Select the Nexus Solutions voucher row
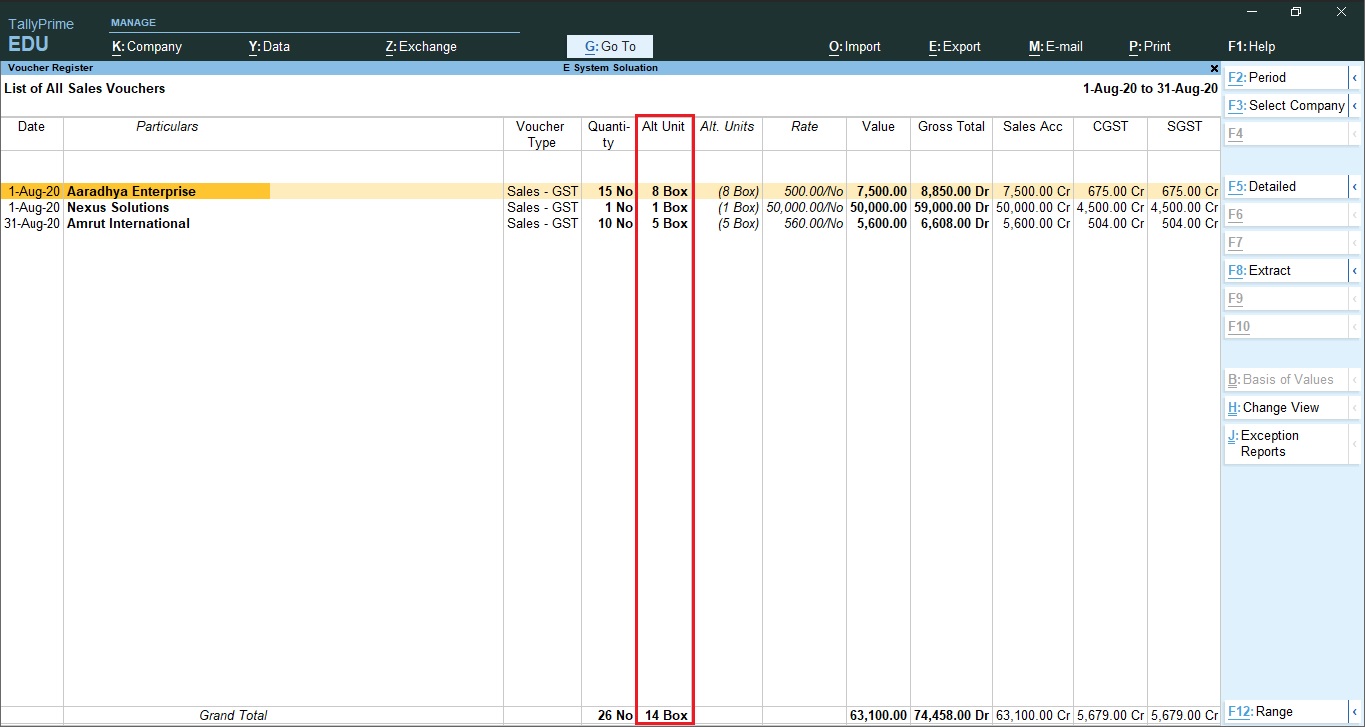The height and width of the screenshot is (727, 1365). click(x=609, y=207)
